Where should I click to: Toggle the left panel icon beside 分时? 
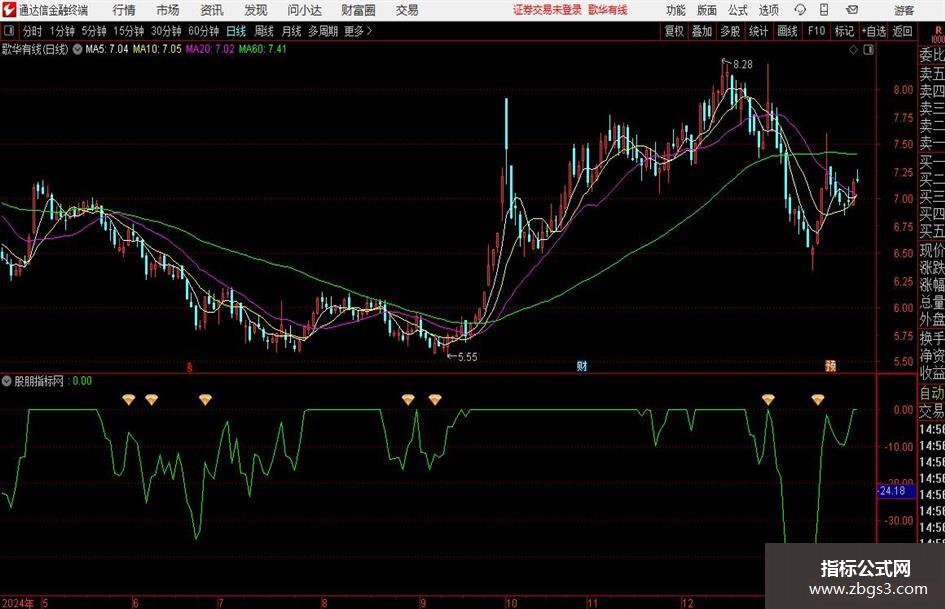pyautogui.click(x=9, y=31)
